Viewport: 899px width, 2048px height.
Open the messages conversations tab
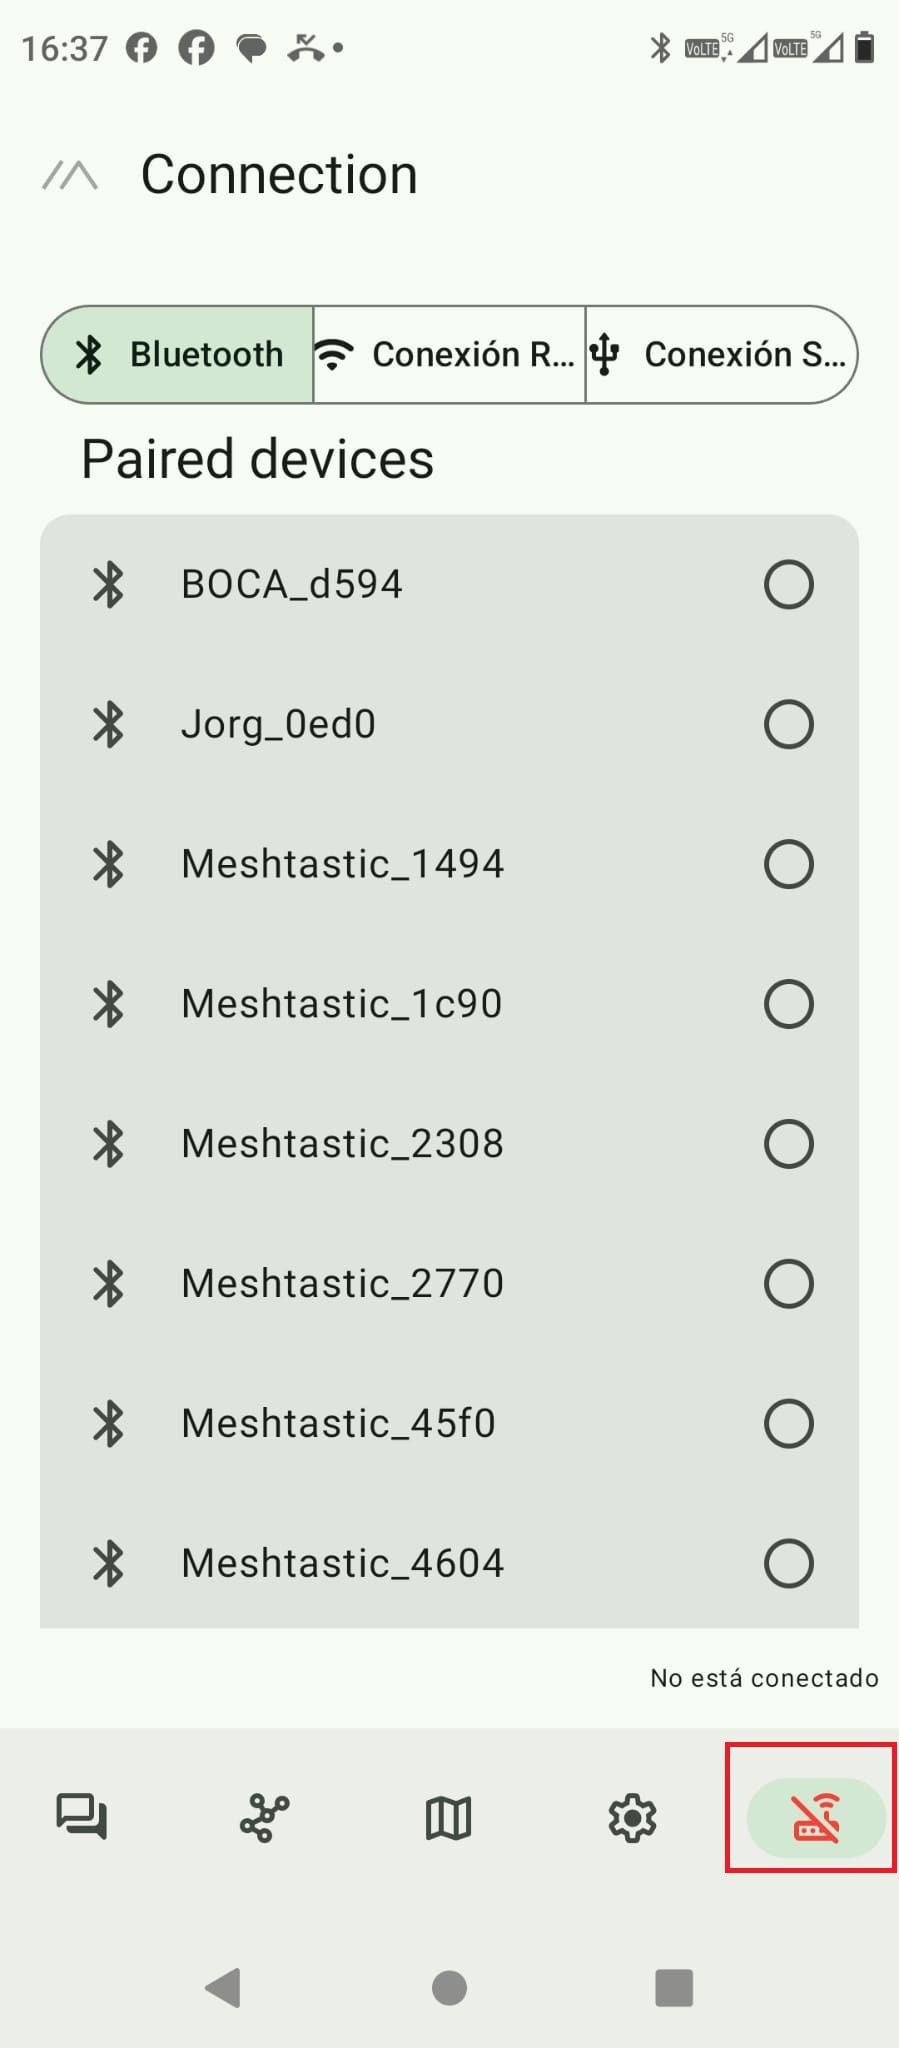pyautogui.click(x=82, y=1817)
